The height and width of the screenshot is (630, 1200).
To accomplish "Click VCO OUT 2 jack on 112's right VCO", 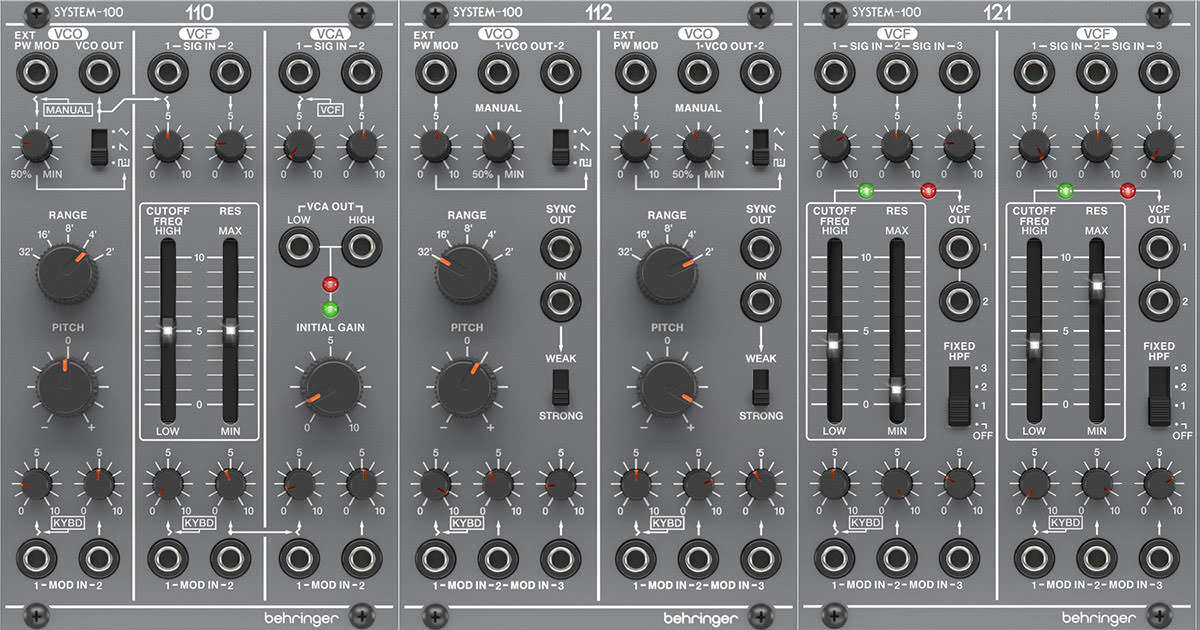I will pos(760,72).
